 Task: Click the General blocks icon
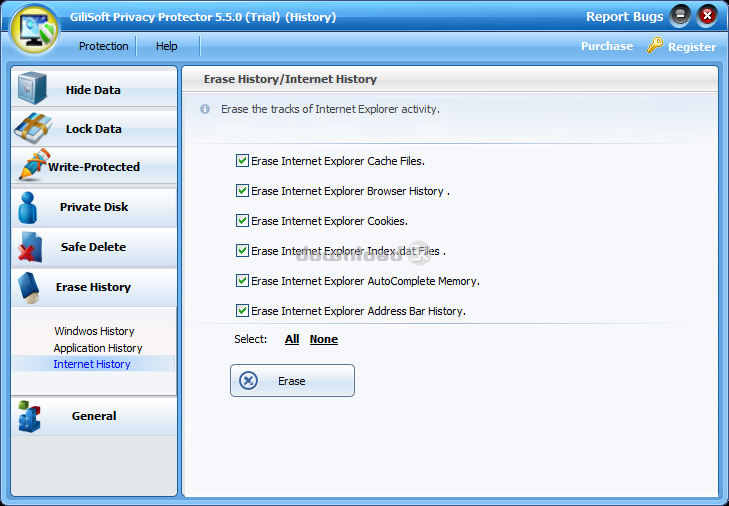coord(29,416)
